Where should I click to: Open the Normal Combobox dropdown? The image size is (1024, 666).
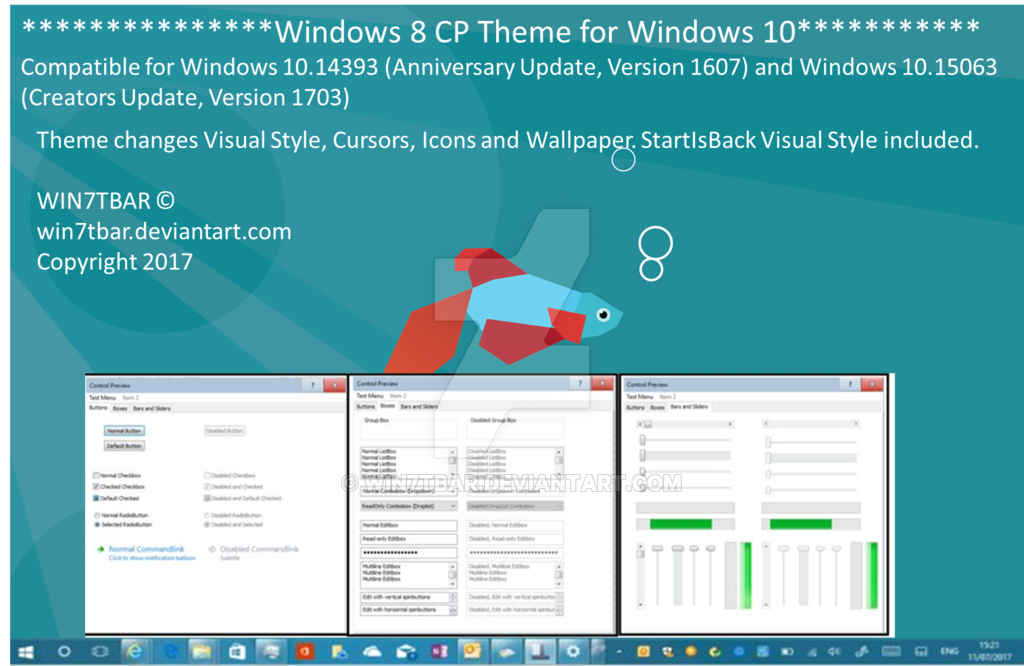[453, 490]
